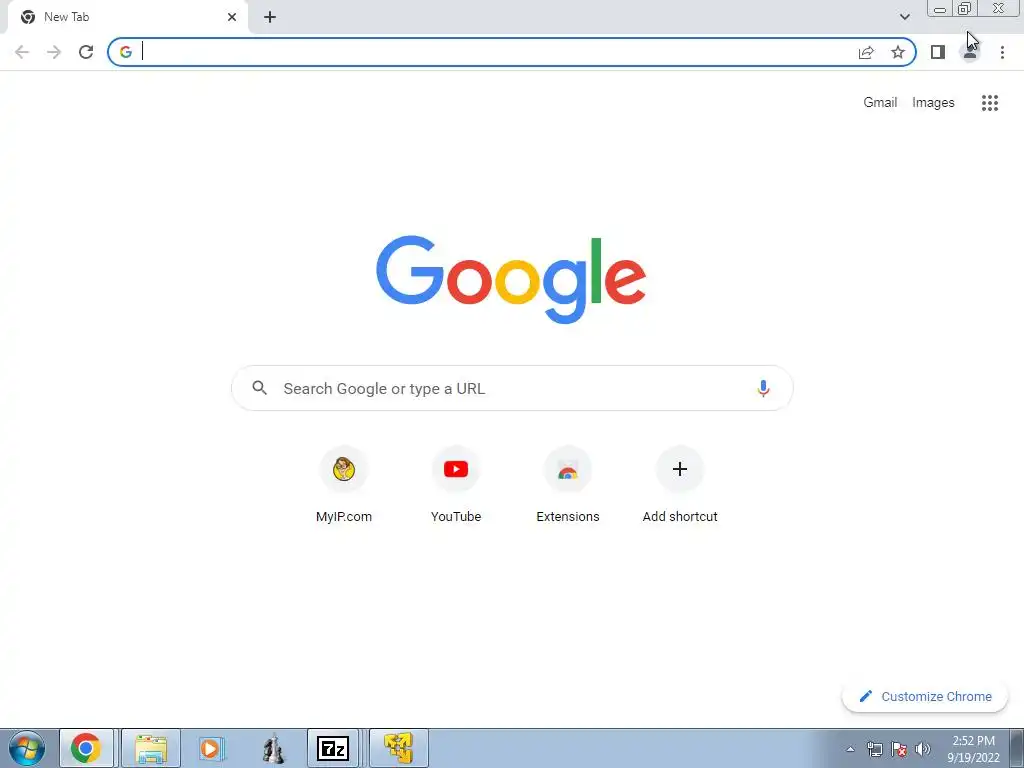Close the New Tab tab
The width and height of the screenshot is (1024, 768).
click(232, 17)
